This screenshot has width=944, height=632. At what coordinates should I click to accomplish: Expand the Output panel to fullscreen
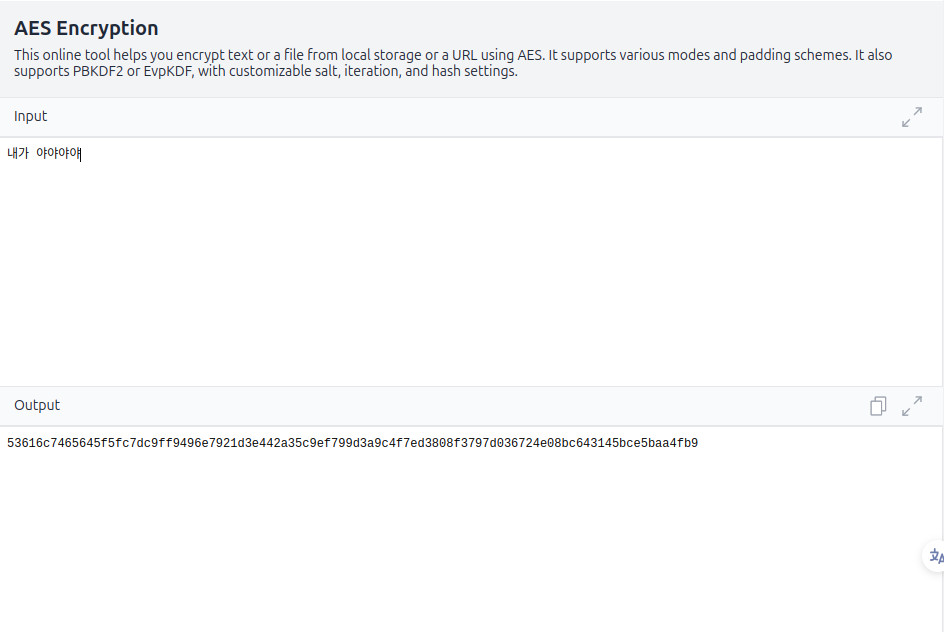pyautogui.click(x=911, y=406)
